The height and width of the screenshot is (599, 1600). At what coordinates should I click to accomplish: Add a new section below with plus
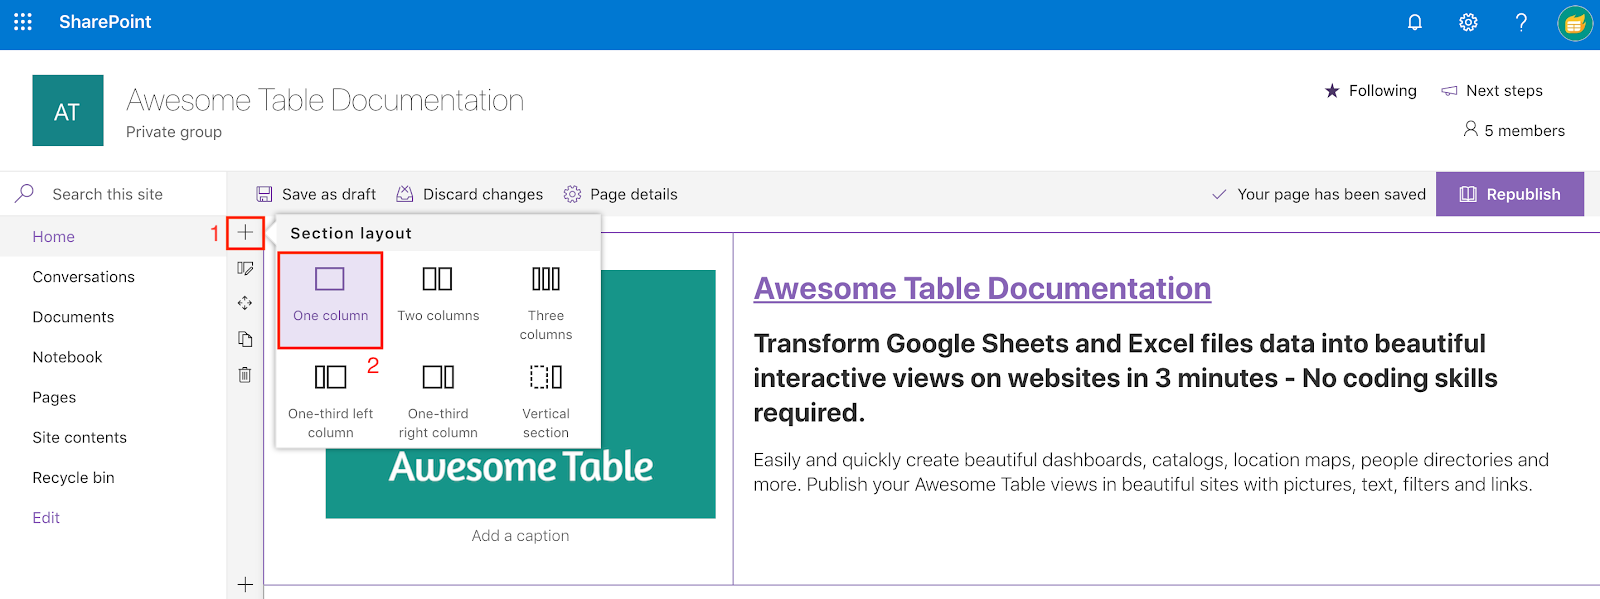245,585
